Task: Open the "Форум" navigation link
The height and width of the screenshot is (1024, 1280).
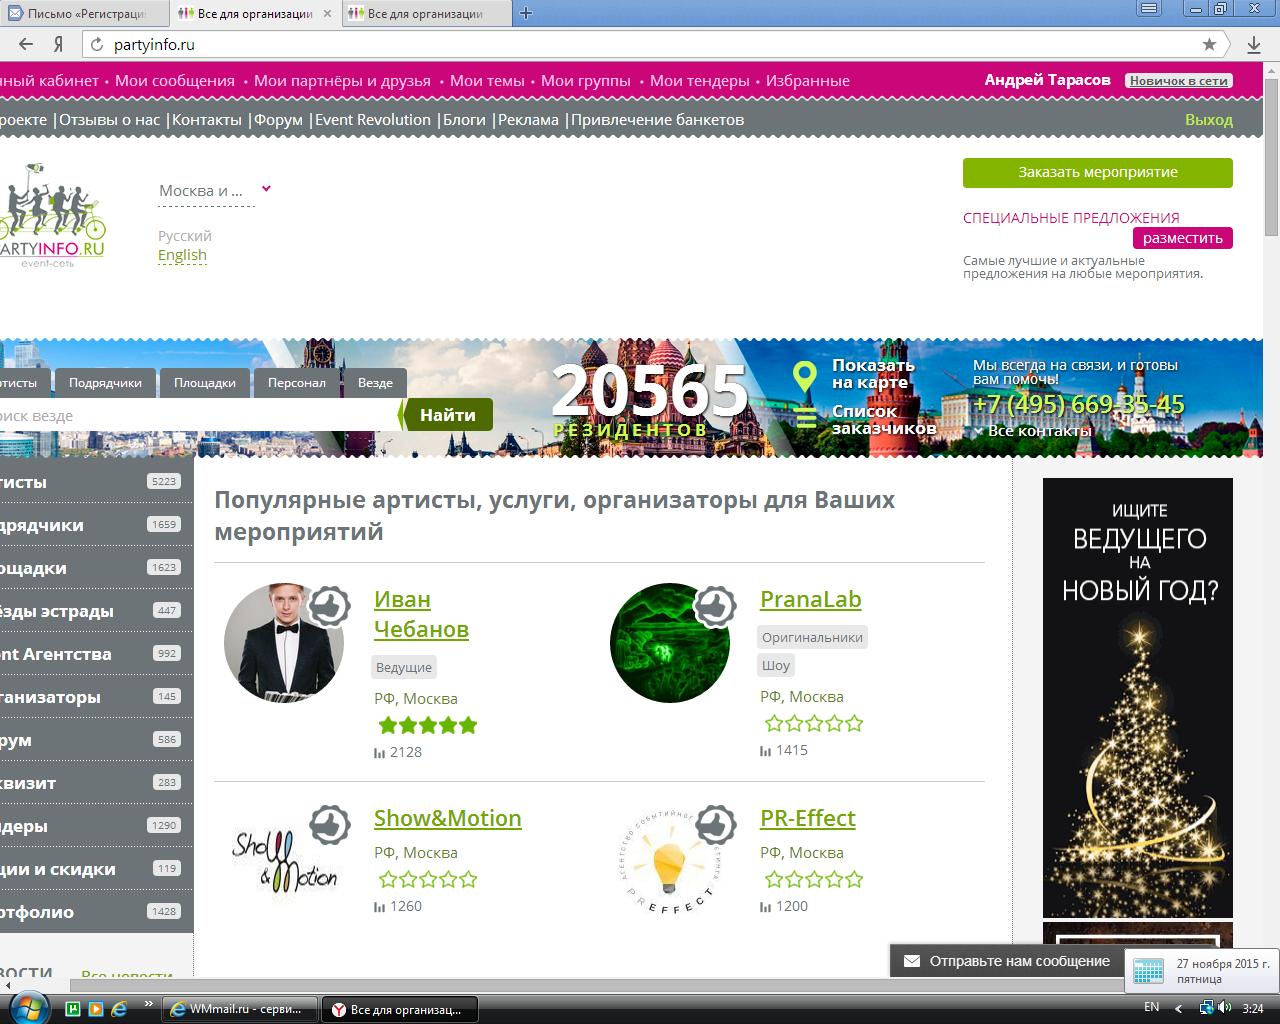Action: click(278, 120)
